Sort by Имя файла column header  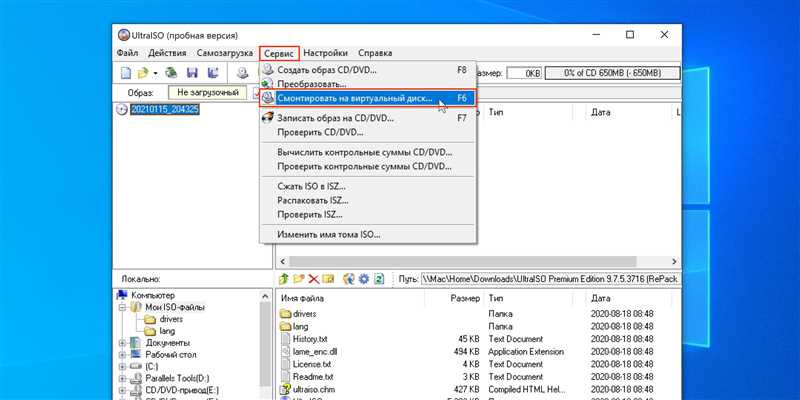(302, 298)
